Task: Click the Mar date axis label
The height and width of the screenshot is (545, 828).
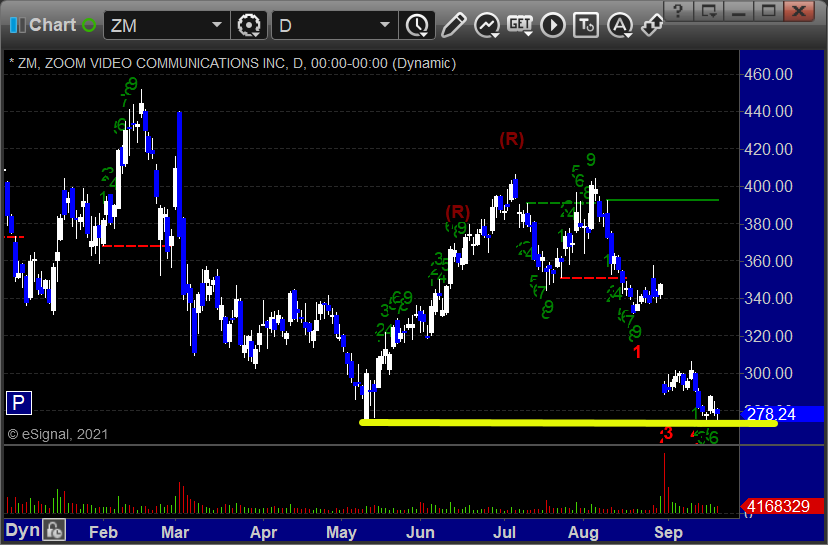Action: [175, 532]
